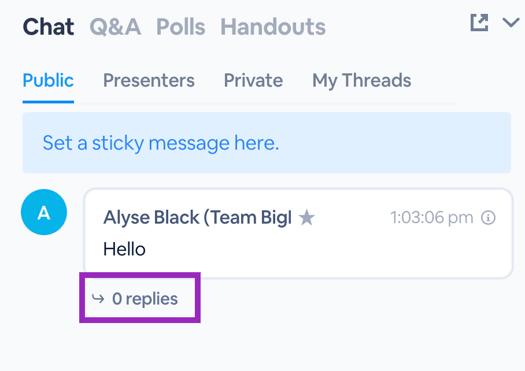Select the Chat tab
Image resolution: width=525 pixels, height=371 pixels.
pos(49,27)
